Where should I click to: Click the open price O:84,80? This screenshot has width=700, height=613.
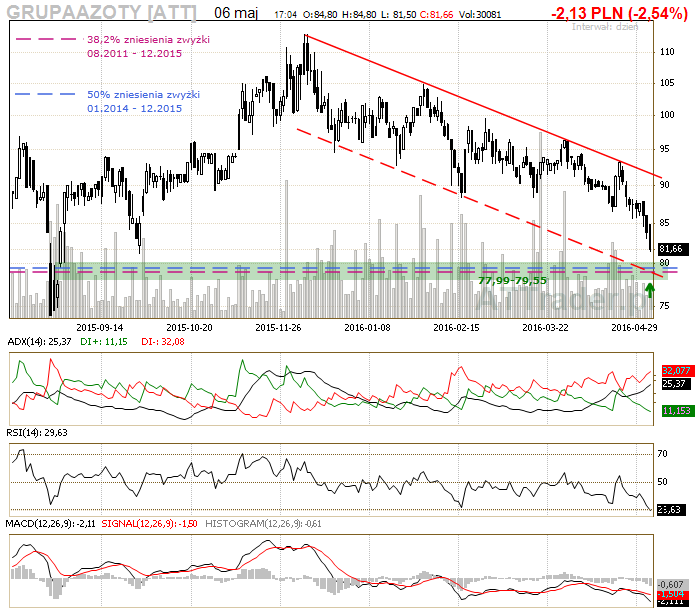[320, 15]
